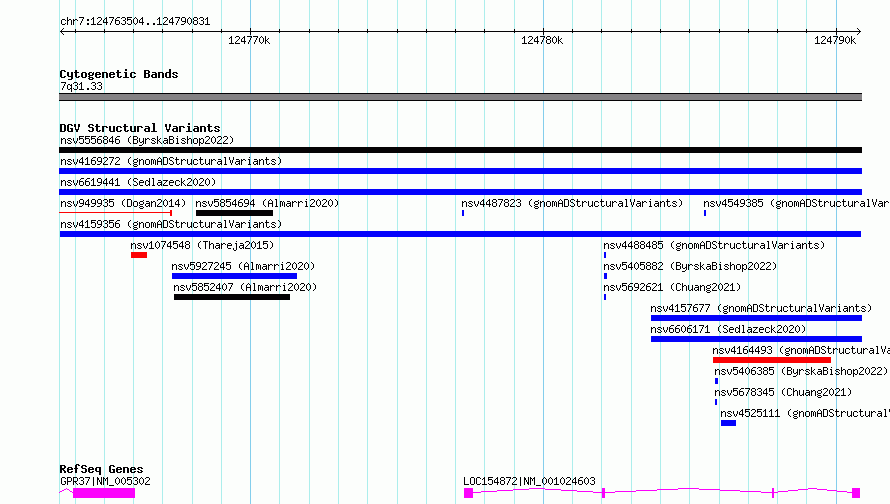Image resolution: width=890 pixels, height=504 pixels.
Task: Select the blue nsv4157677 variant bar
Action: tap(757, 318)
